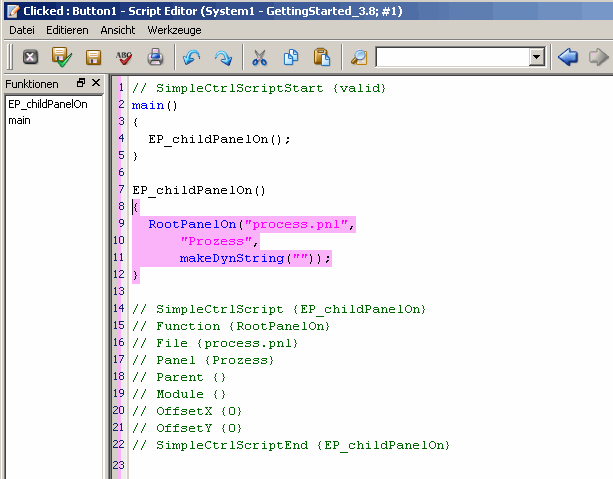
Task: Redo the last undone edit
Action: [x=222, y=57]
